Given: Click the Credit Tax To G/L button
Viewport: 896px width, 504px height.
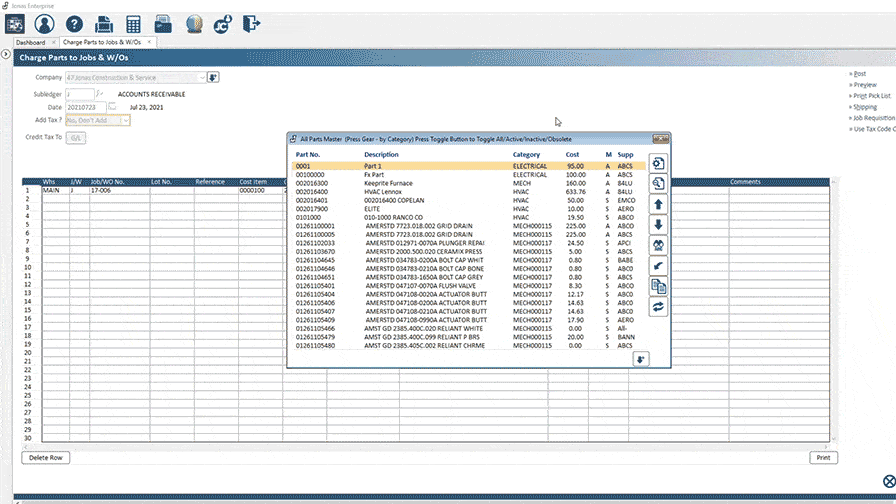Looking at the screenshot, I should (75, 138).
